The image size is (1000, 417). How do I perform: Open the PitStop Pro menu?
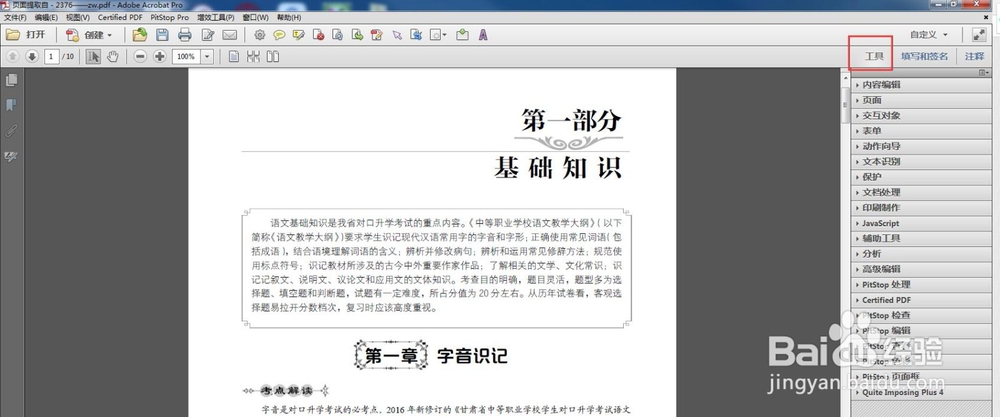point(170,17)
